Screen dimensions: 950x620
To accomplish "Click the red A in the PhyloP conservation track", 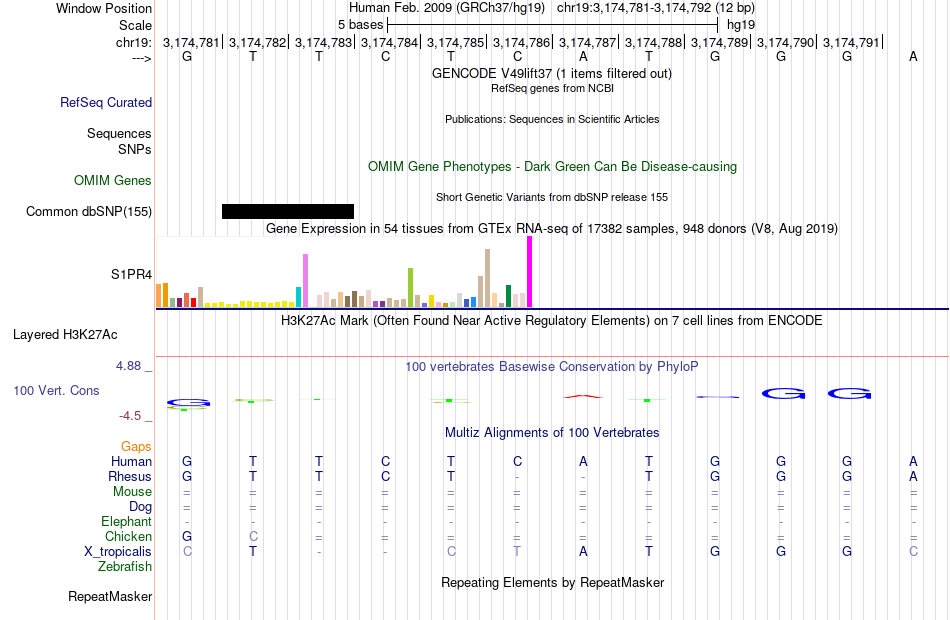I will coord(583,397).
